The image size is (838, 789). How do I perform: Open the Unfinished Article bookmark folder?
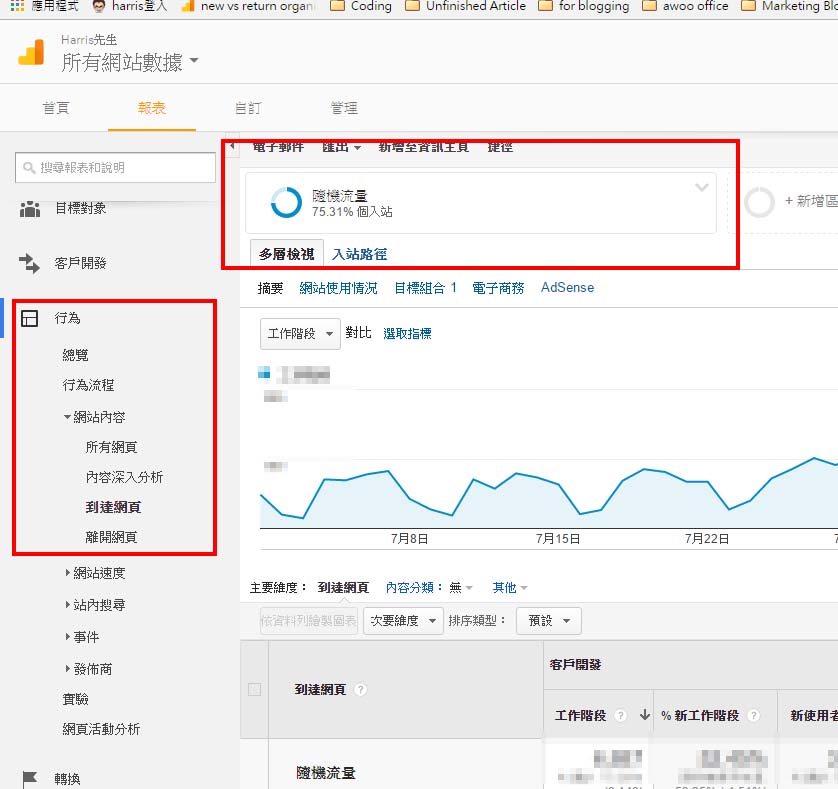(x=465, y=6)
